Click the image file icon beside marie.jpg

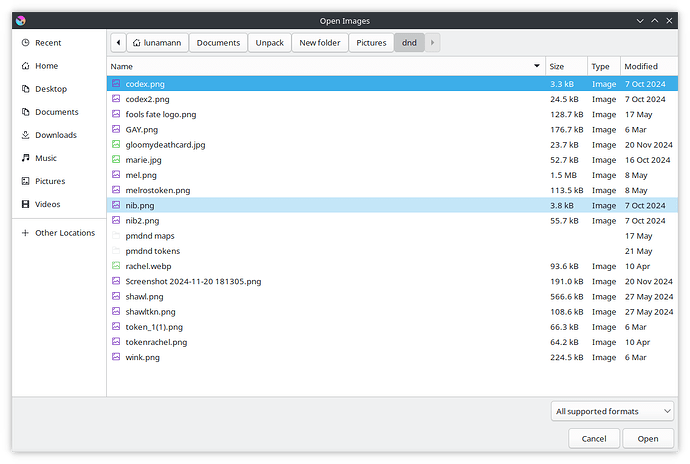(116, 160)
